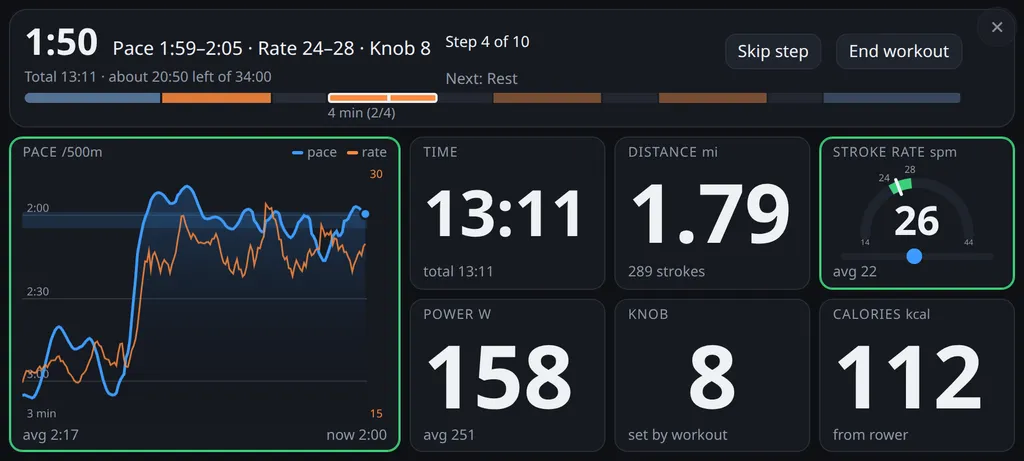
Task: Click the 'avg 22' stroke rate text
Action: tap(855, 272)
